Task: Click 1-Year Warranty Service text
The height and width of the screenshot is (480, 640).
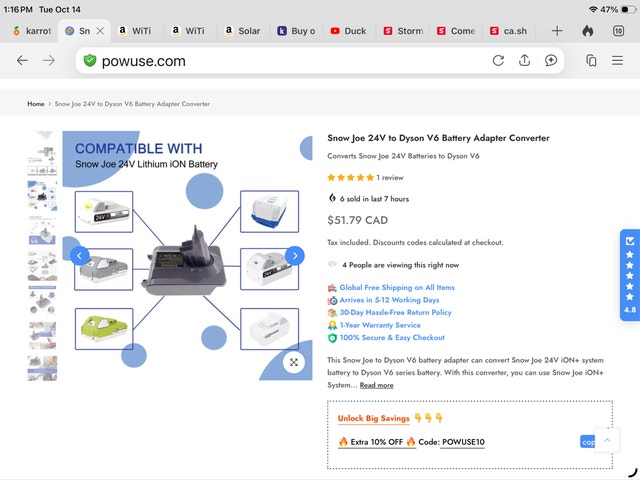Action: tap(380, 325)
